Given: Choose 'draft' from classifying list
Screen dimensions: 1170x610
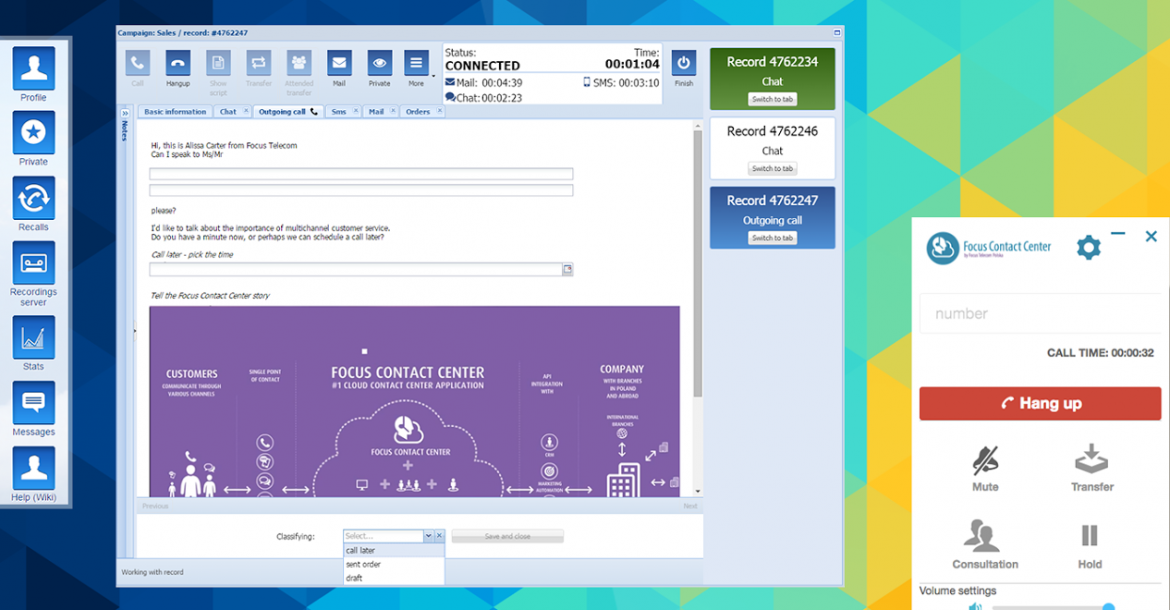Looking at the screenshot, I should (393, 578).
